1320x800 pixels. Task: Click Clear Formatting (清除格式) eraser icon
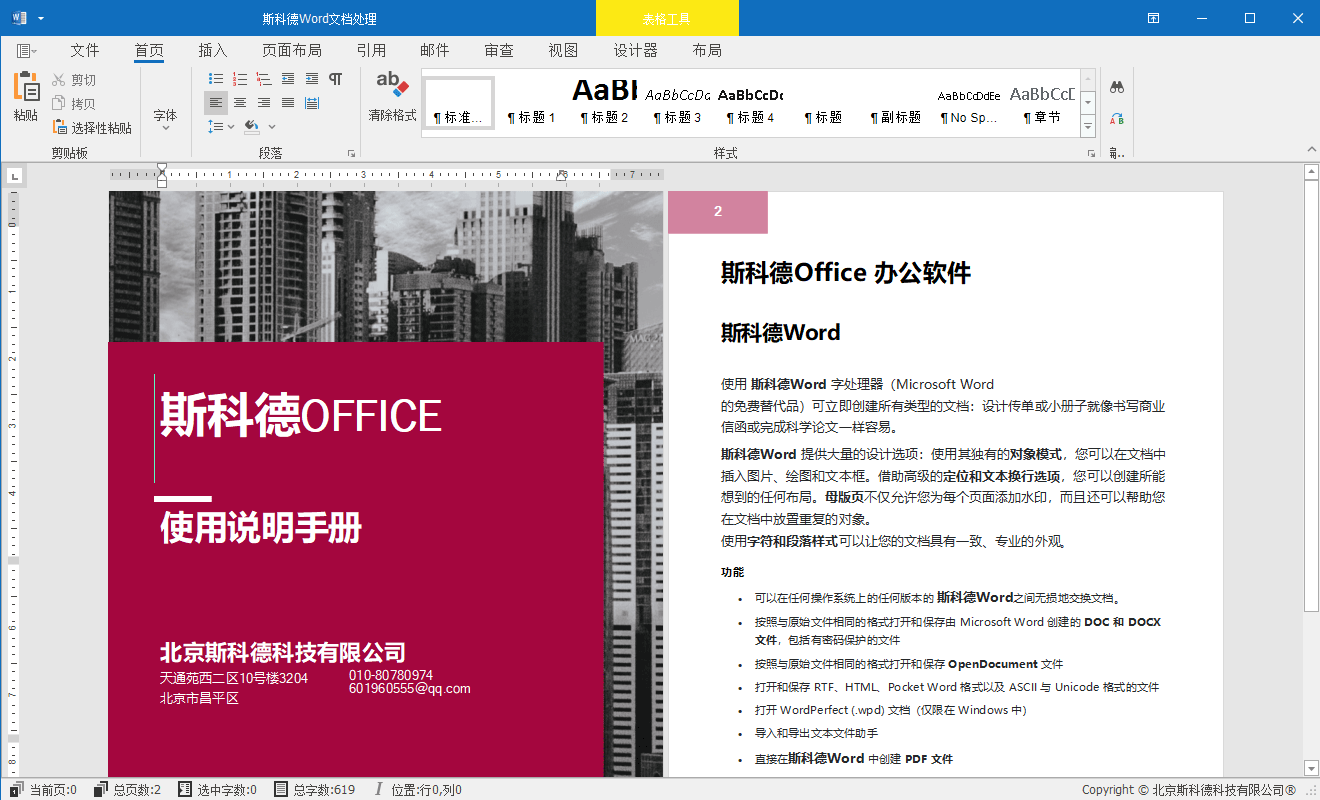coord(392,84)
